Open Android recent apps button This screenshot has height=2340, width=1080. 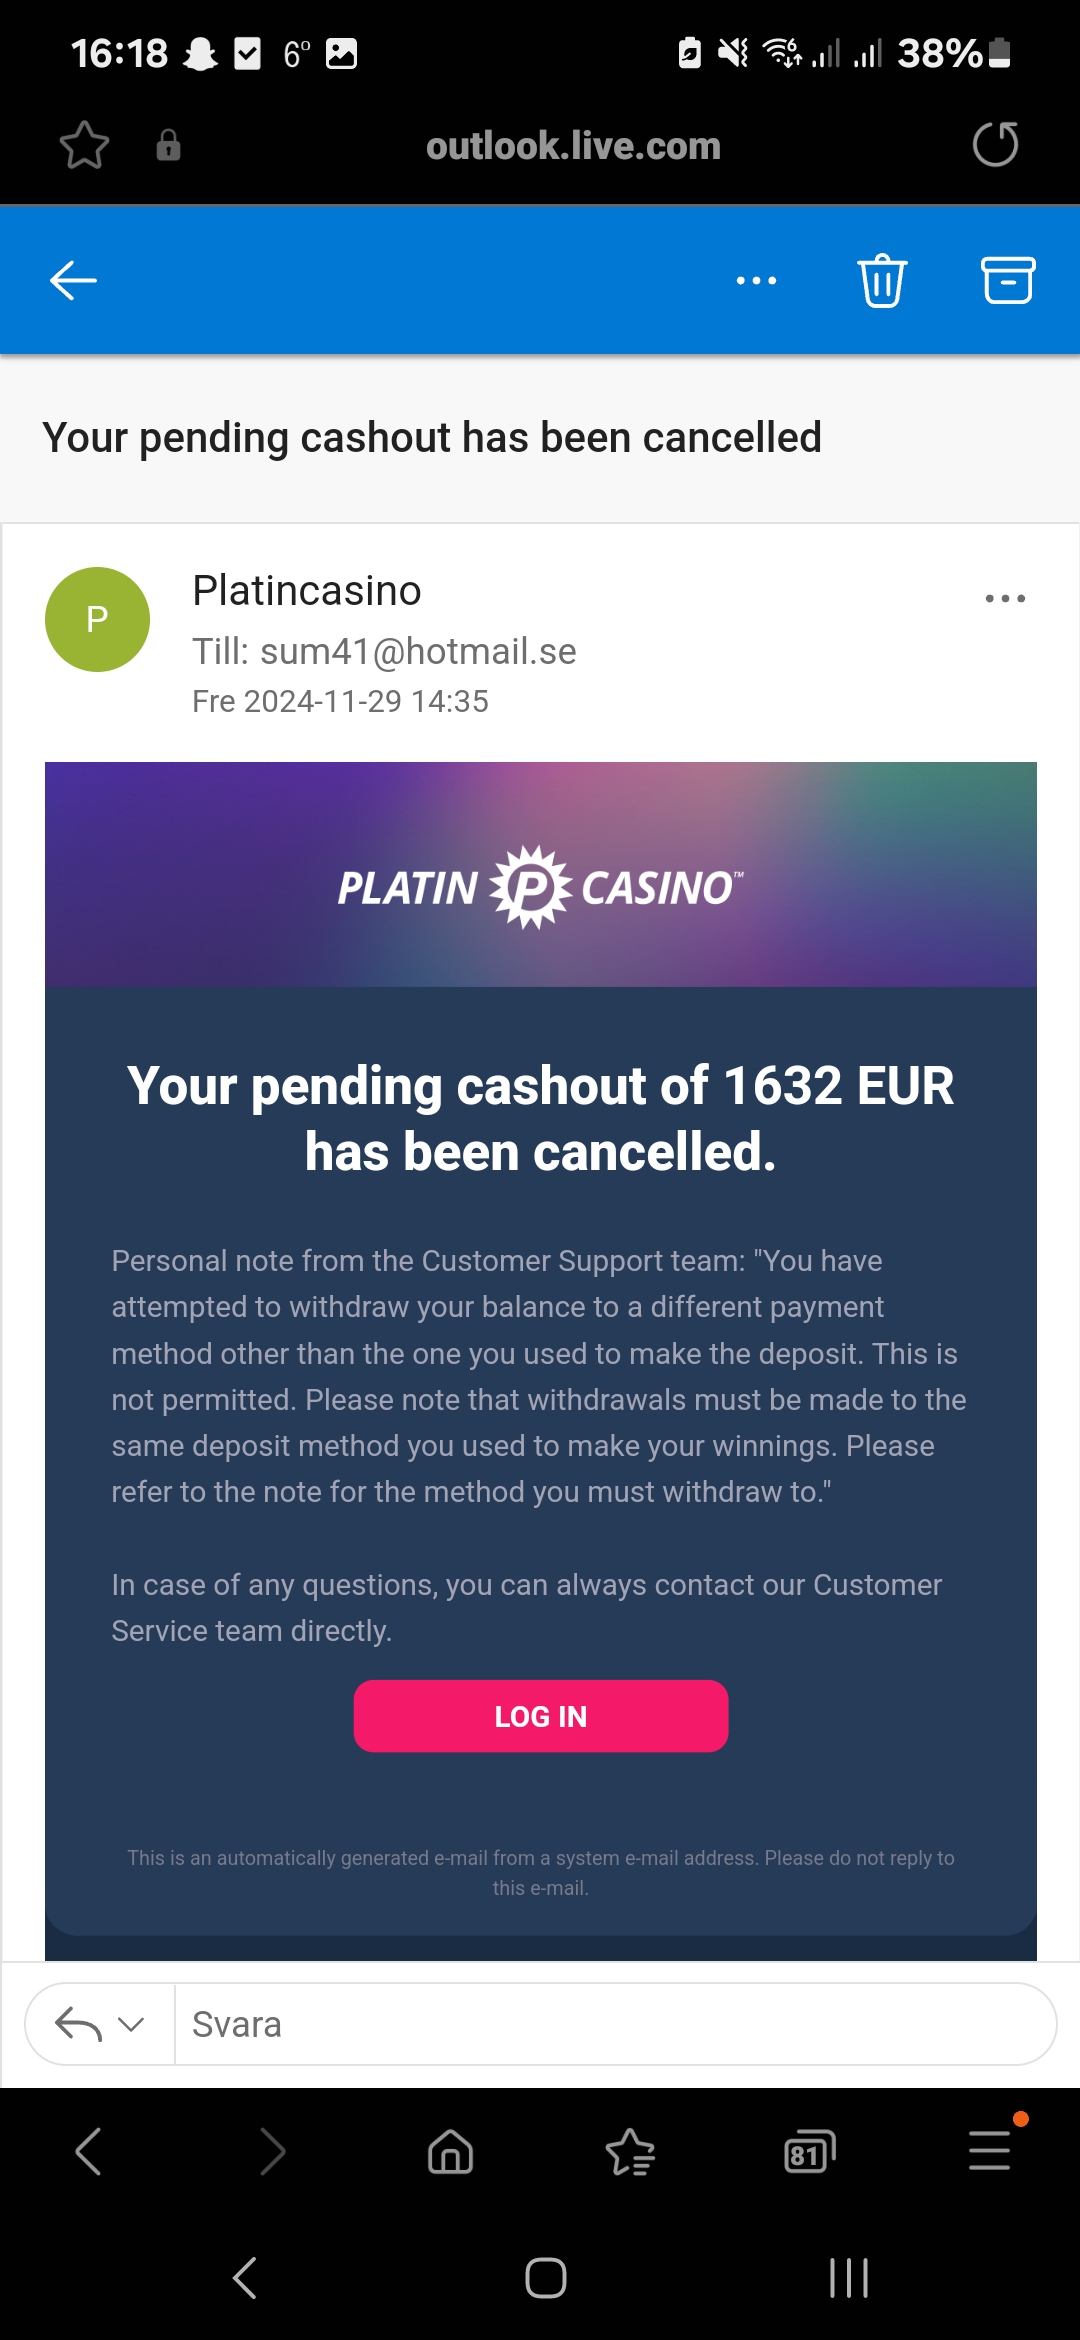click(849, 2278)
